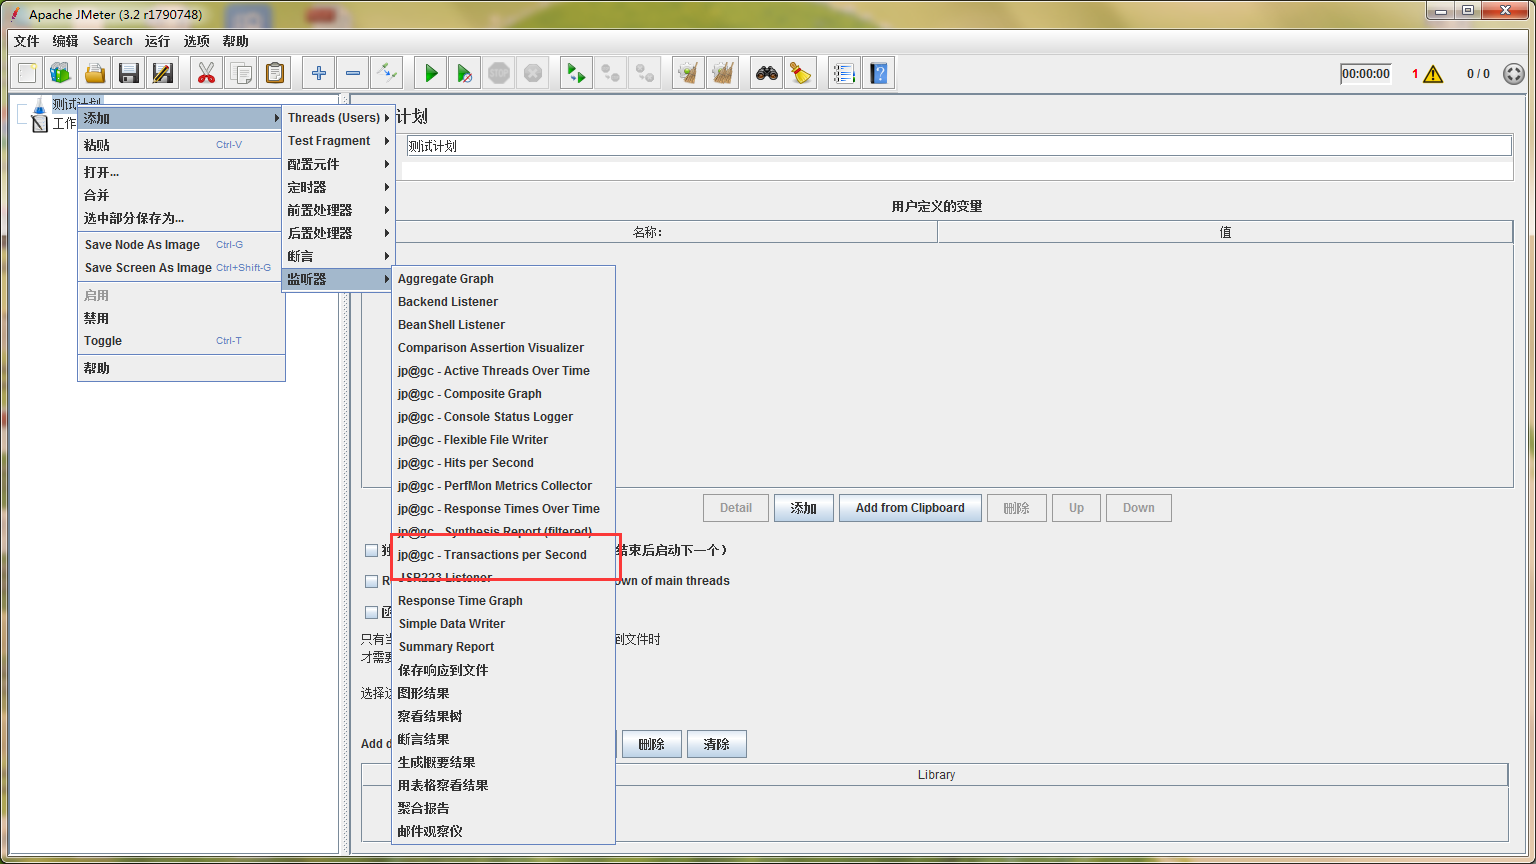
Task: Click the test plan name input field
Action: coord(958,146)
